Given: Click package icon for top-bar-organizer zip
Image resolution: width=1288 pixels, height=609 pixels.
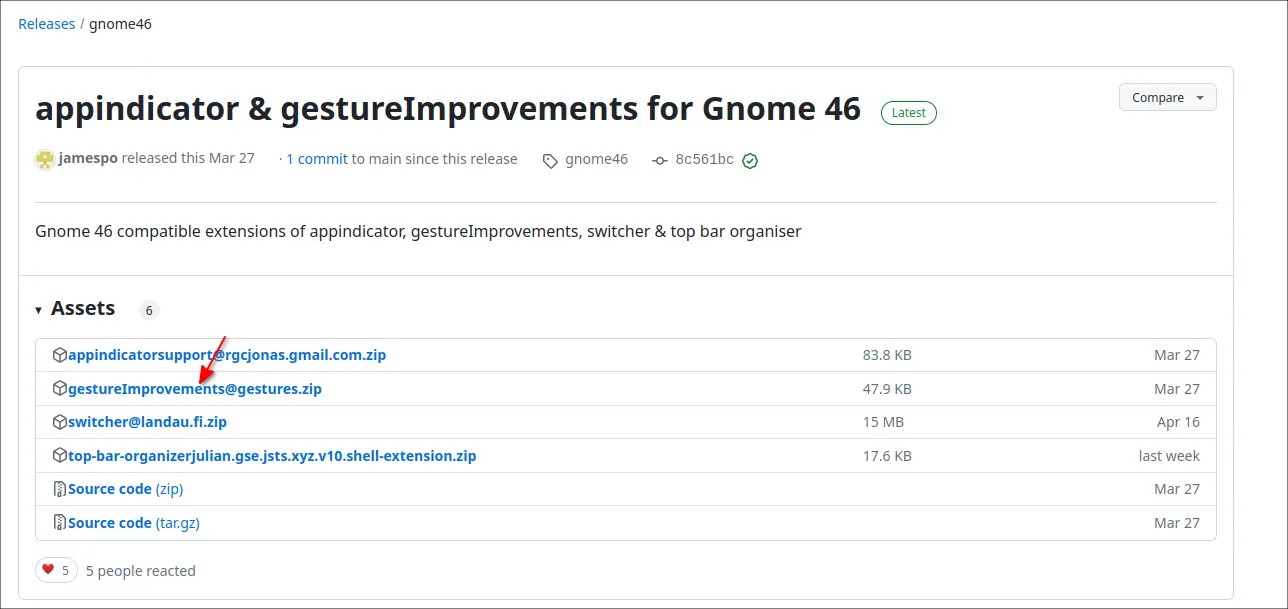Looking at the screenshot, I should click(x=60, y=456).
